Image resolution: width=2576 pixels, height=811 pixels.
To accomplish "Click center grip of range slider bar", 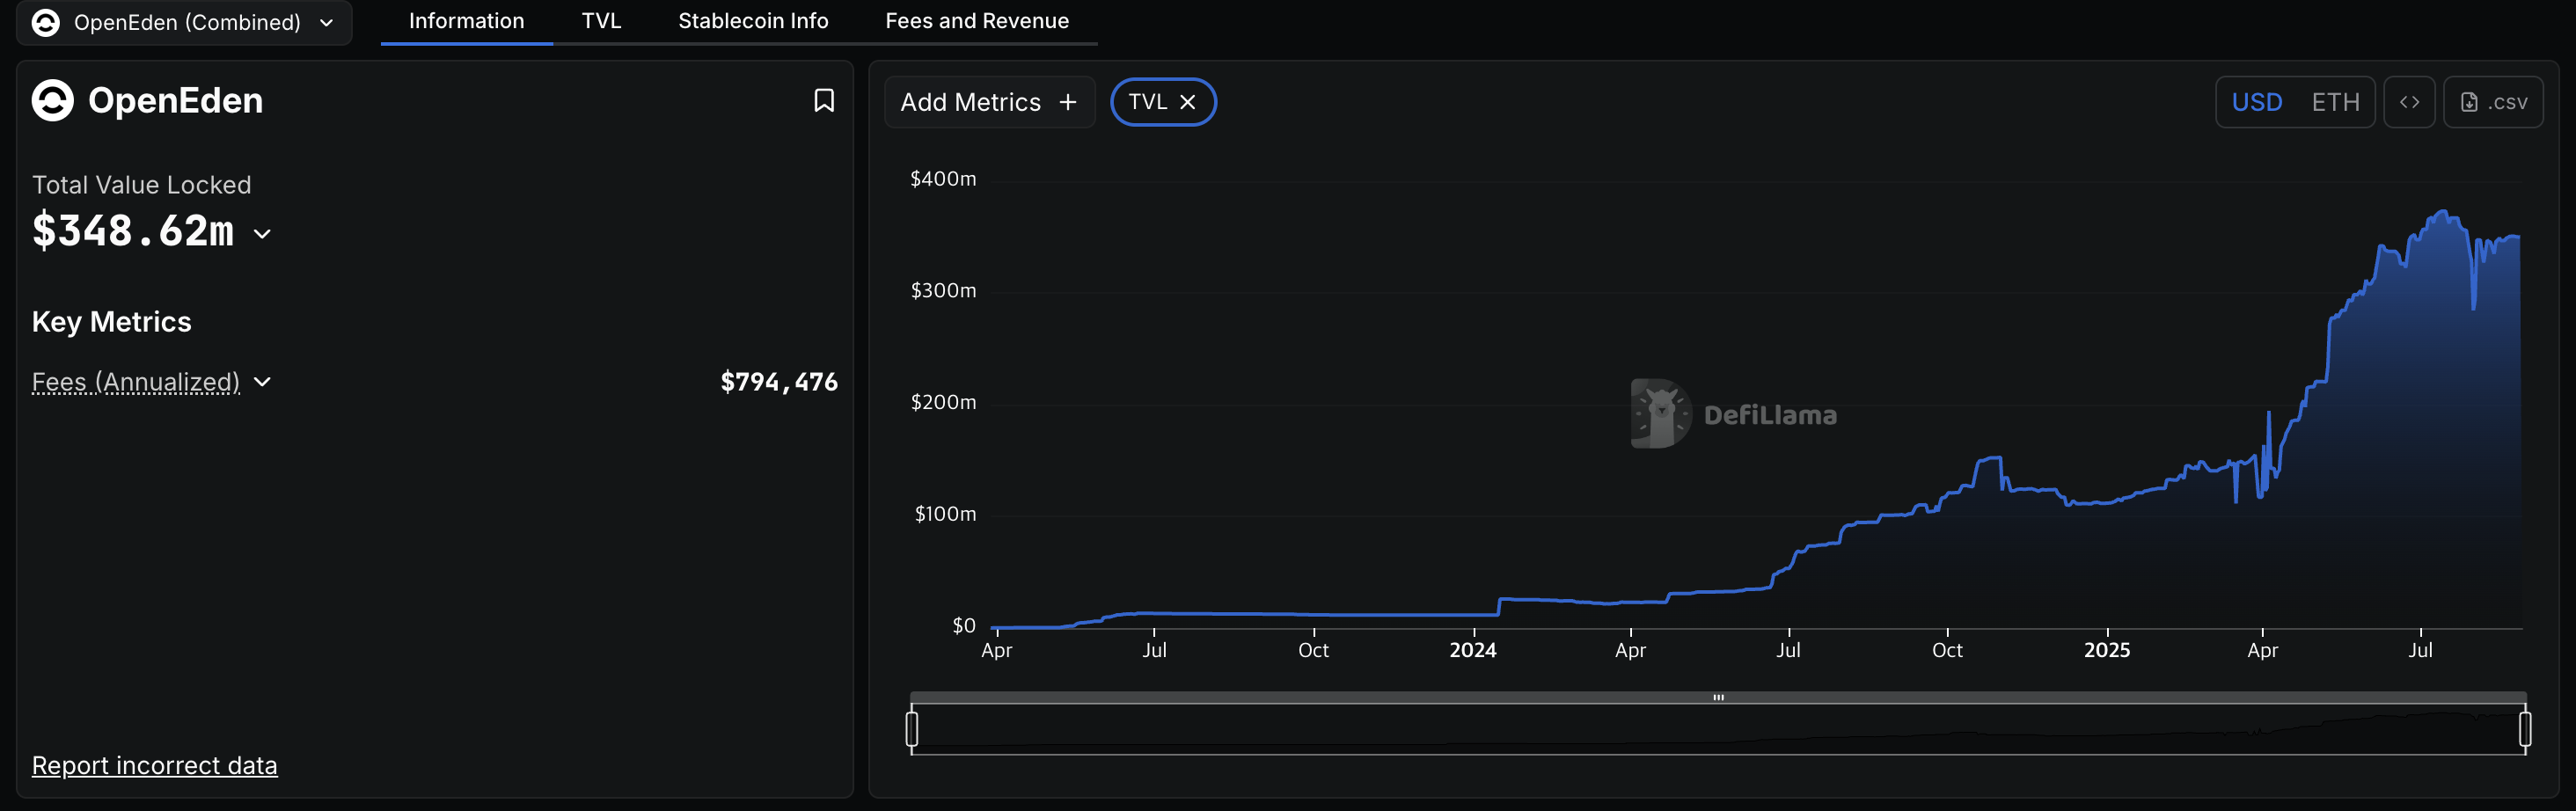I will (1718, 697).
